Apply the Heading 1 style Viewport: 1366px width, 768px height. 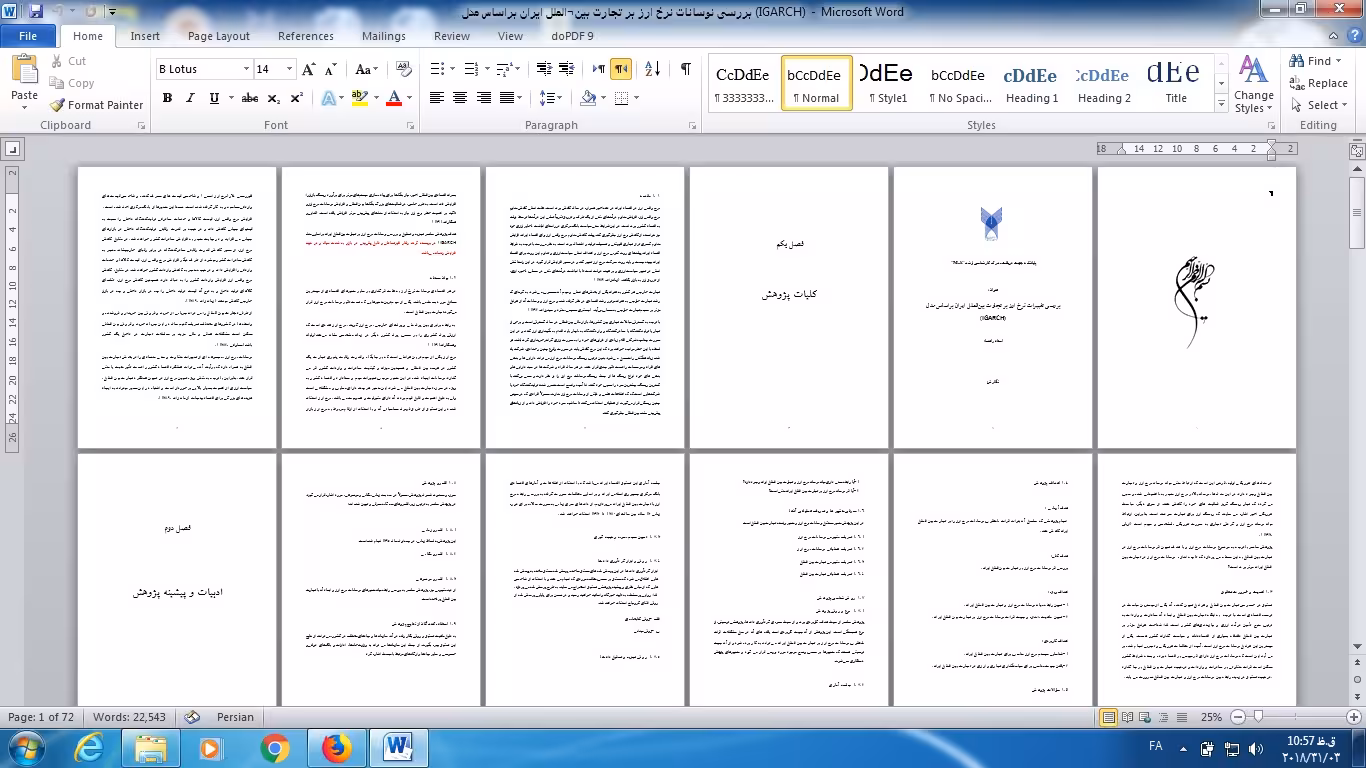point(1031,84)
